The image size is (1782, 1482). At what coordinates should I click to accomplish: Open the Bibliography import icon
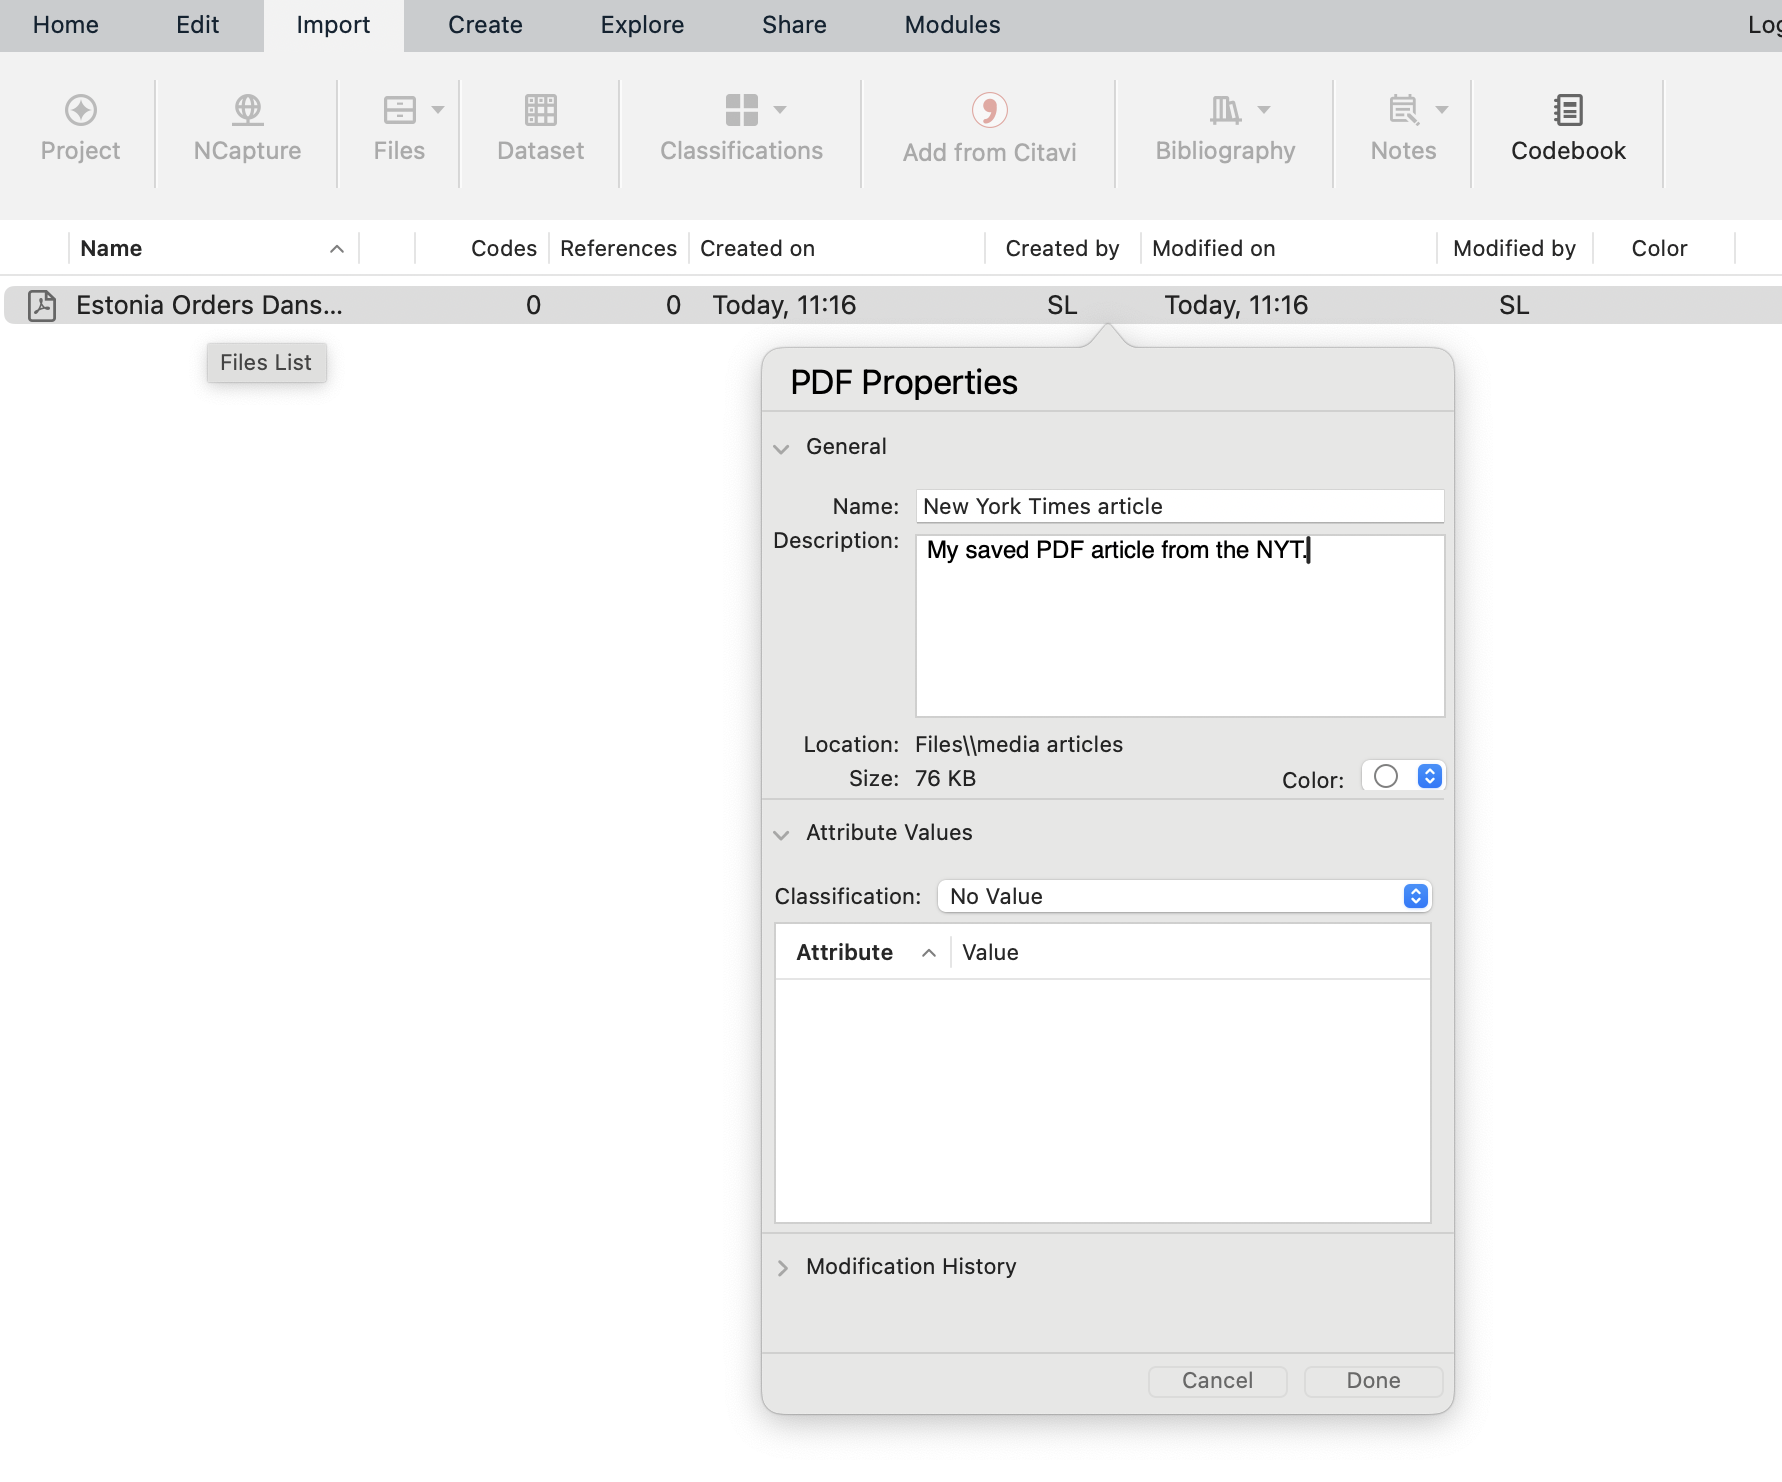[1225, 110]
